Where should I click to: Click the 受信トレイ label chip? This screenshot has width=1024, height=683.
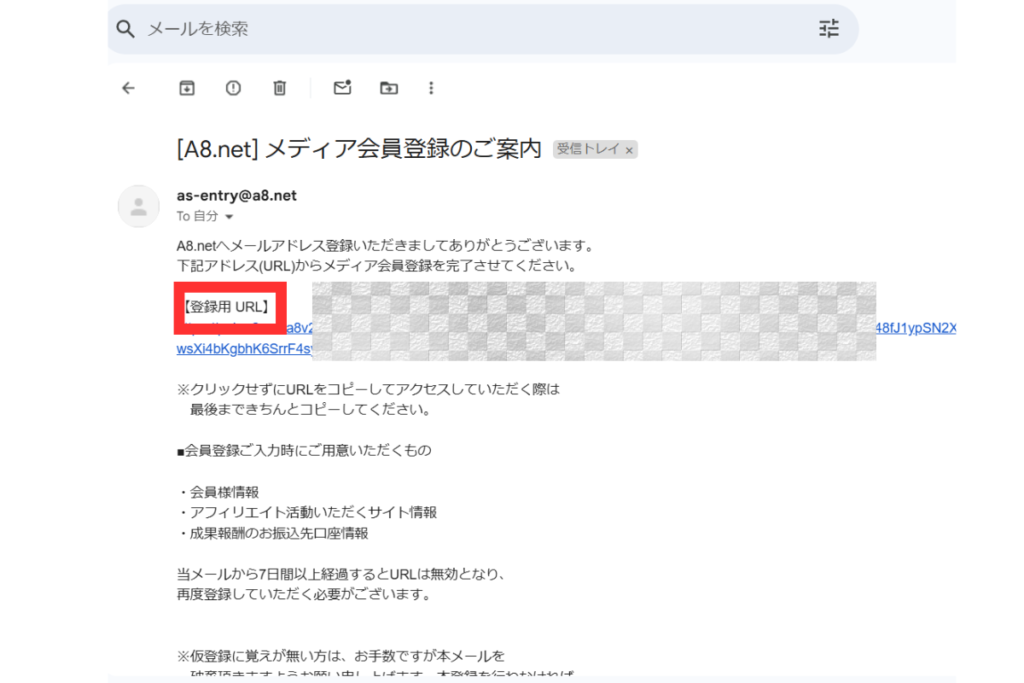pos(588,149)
